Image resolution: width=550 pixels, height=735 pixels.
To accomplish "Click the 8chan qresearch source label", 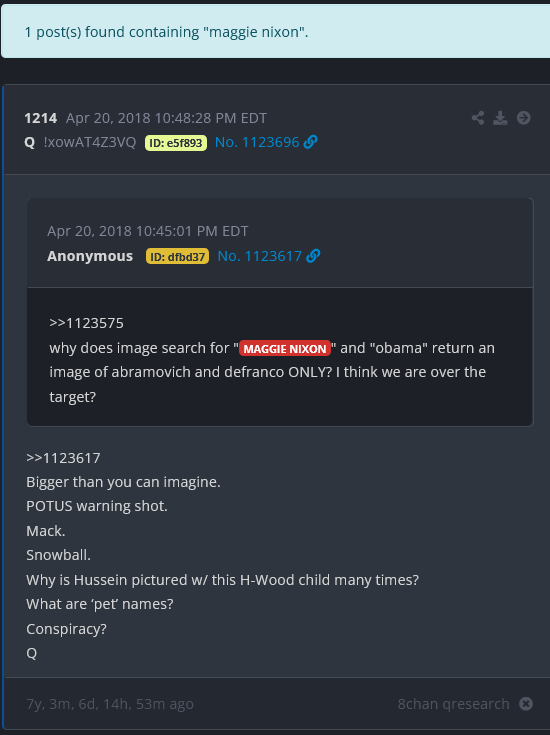I will pos(453,704).
